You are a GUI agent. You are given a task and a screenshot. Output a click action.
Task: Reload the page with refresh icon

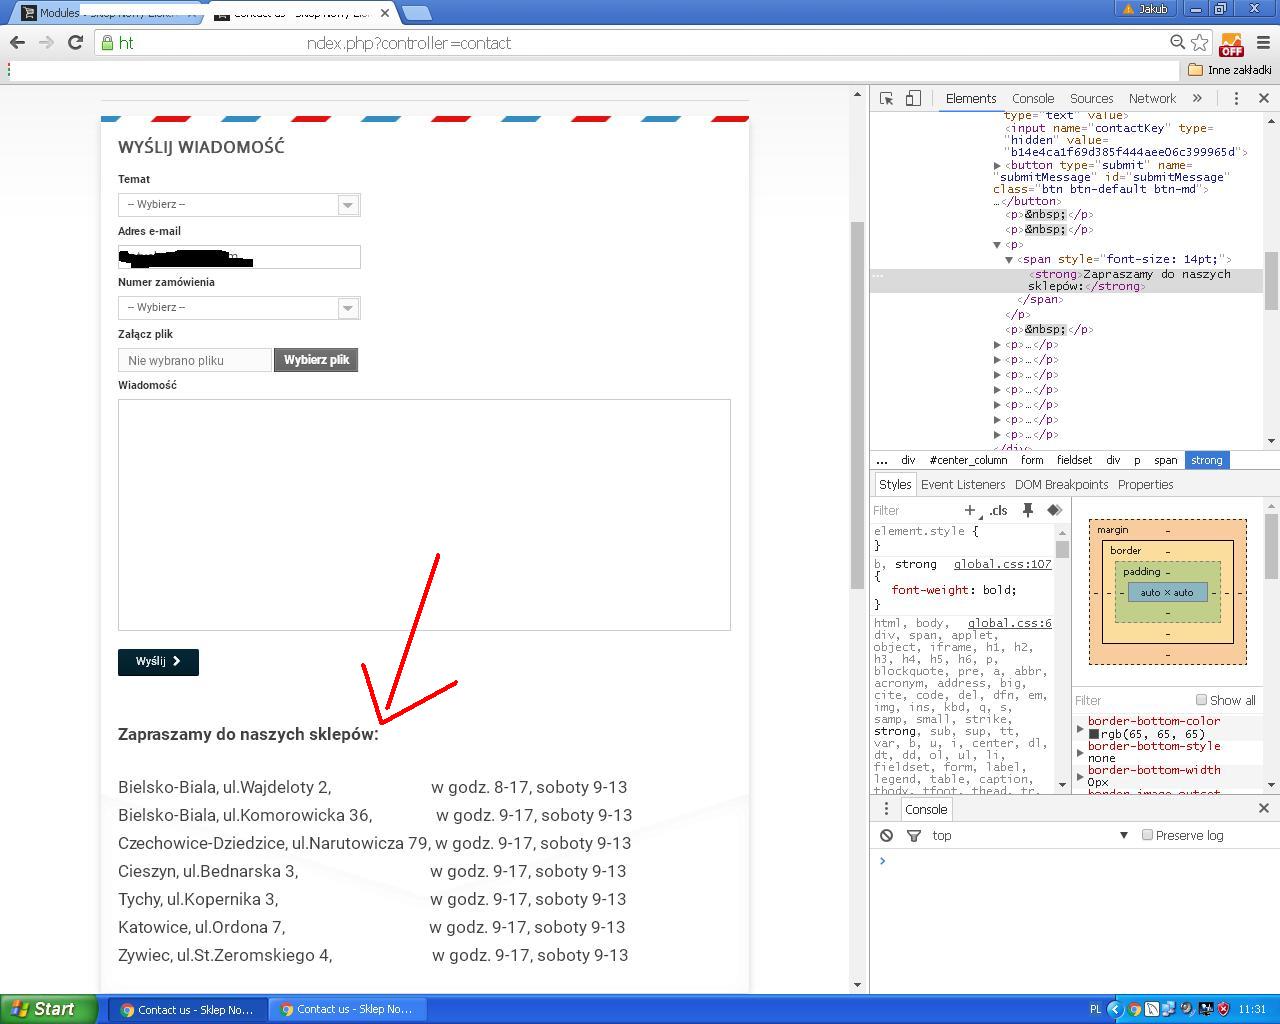[x=75, y=42]
